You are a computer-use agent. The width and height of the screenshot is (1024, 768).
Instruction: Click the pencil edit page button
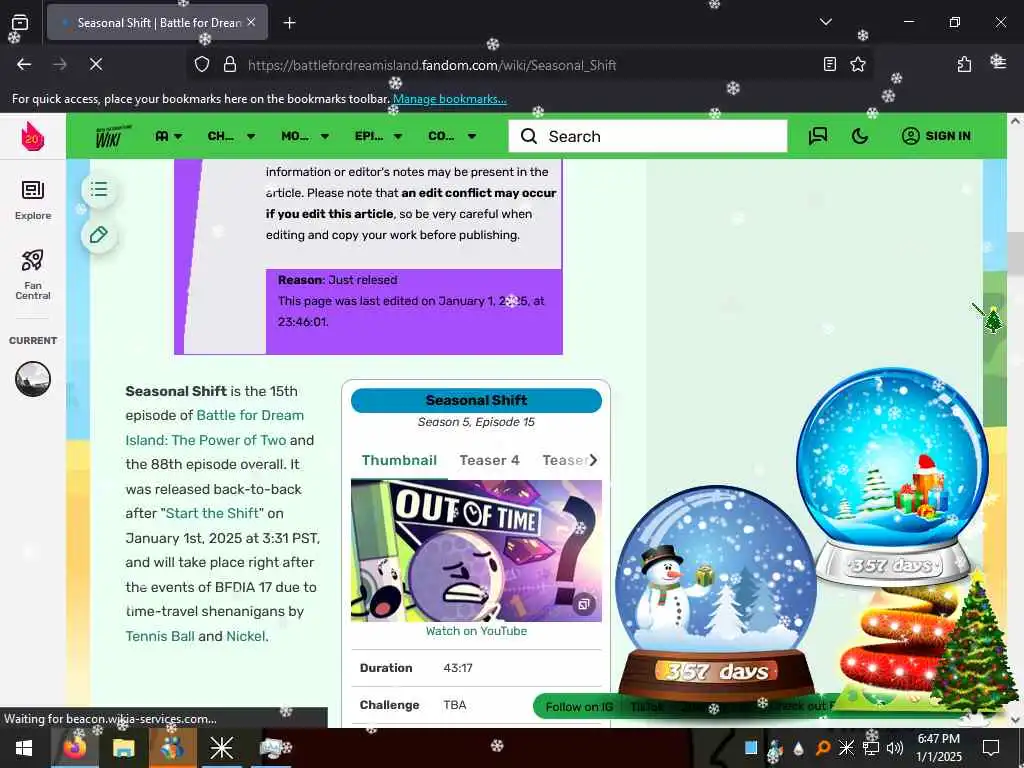(x=99, y=235)
